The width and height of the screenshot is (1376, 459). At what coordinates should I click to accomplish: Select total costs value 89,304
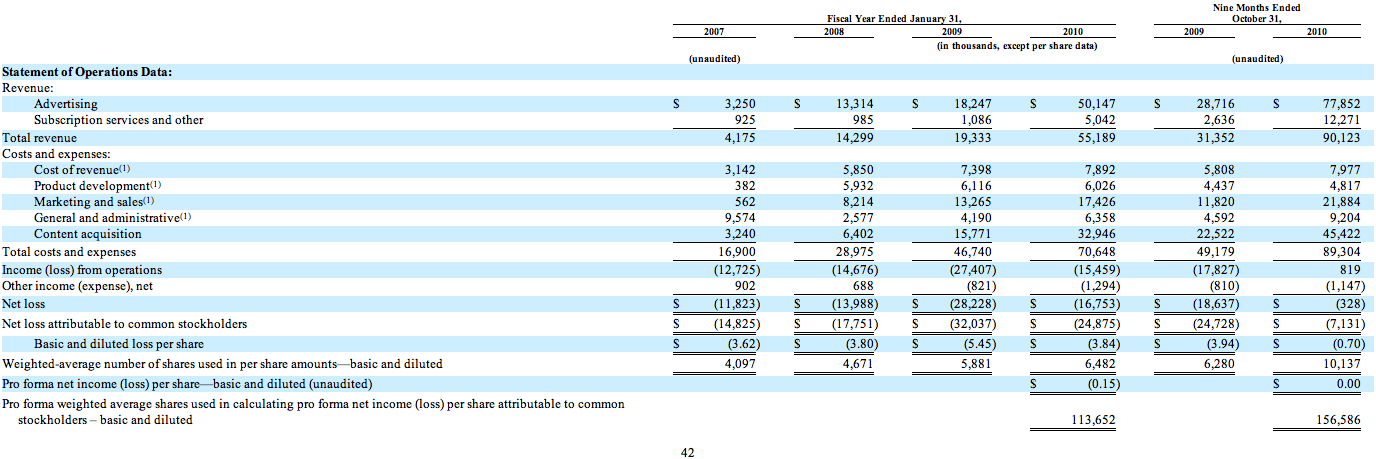1340,252
